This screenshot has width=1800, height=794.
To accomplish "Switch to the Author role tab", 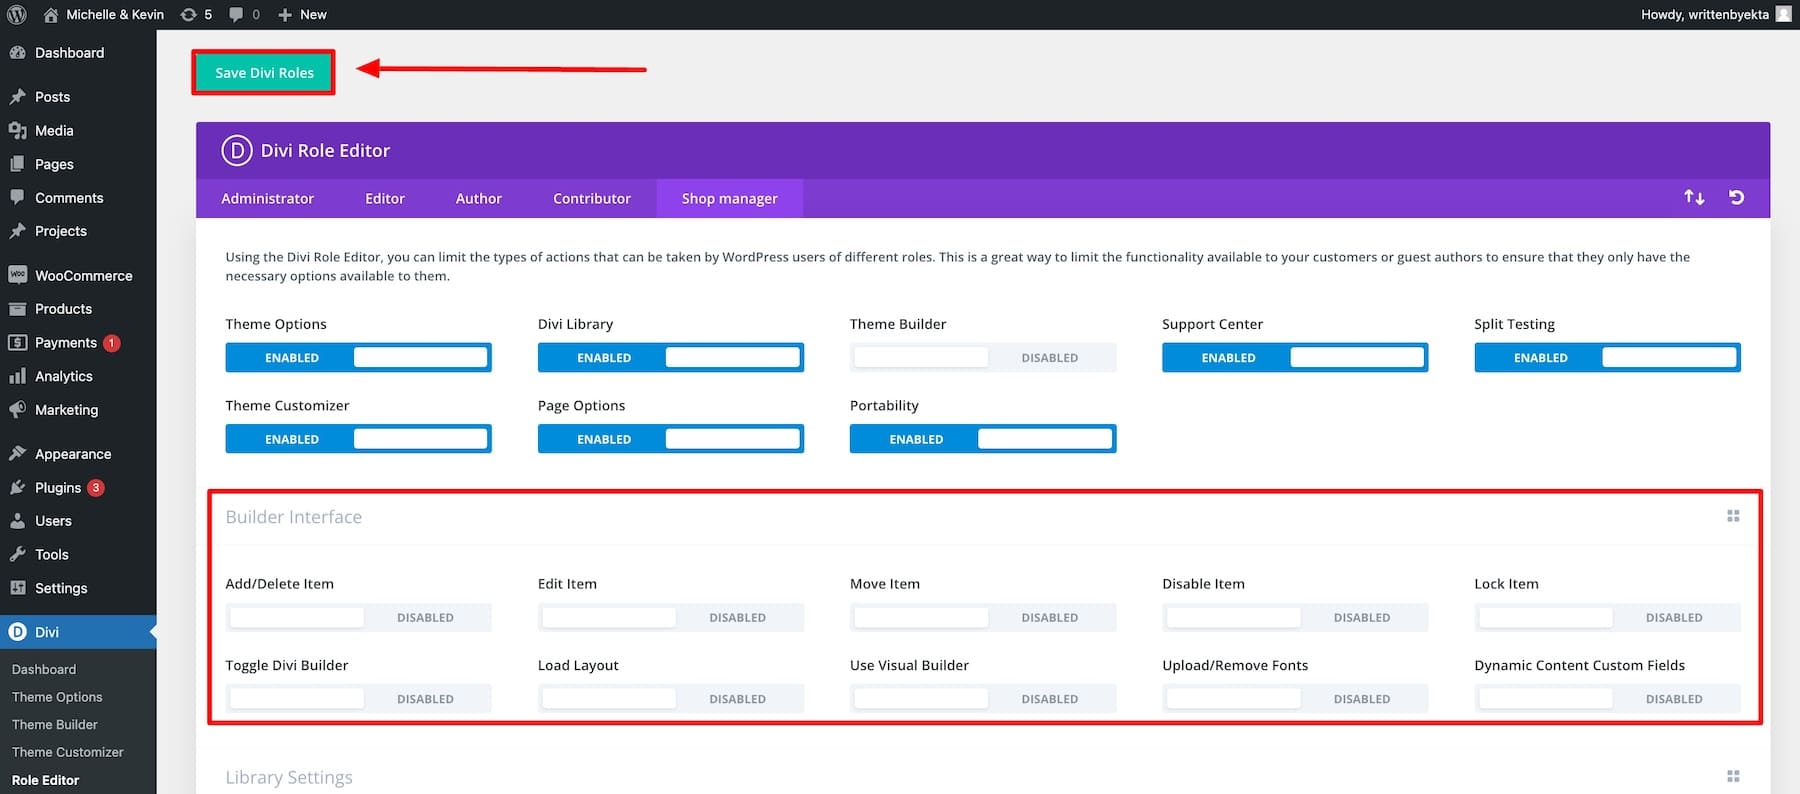I will (479, 199).
